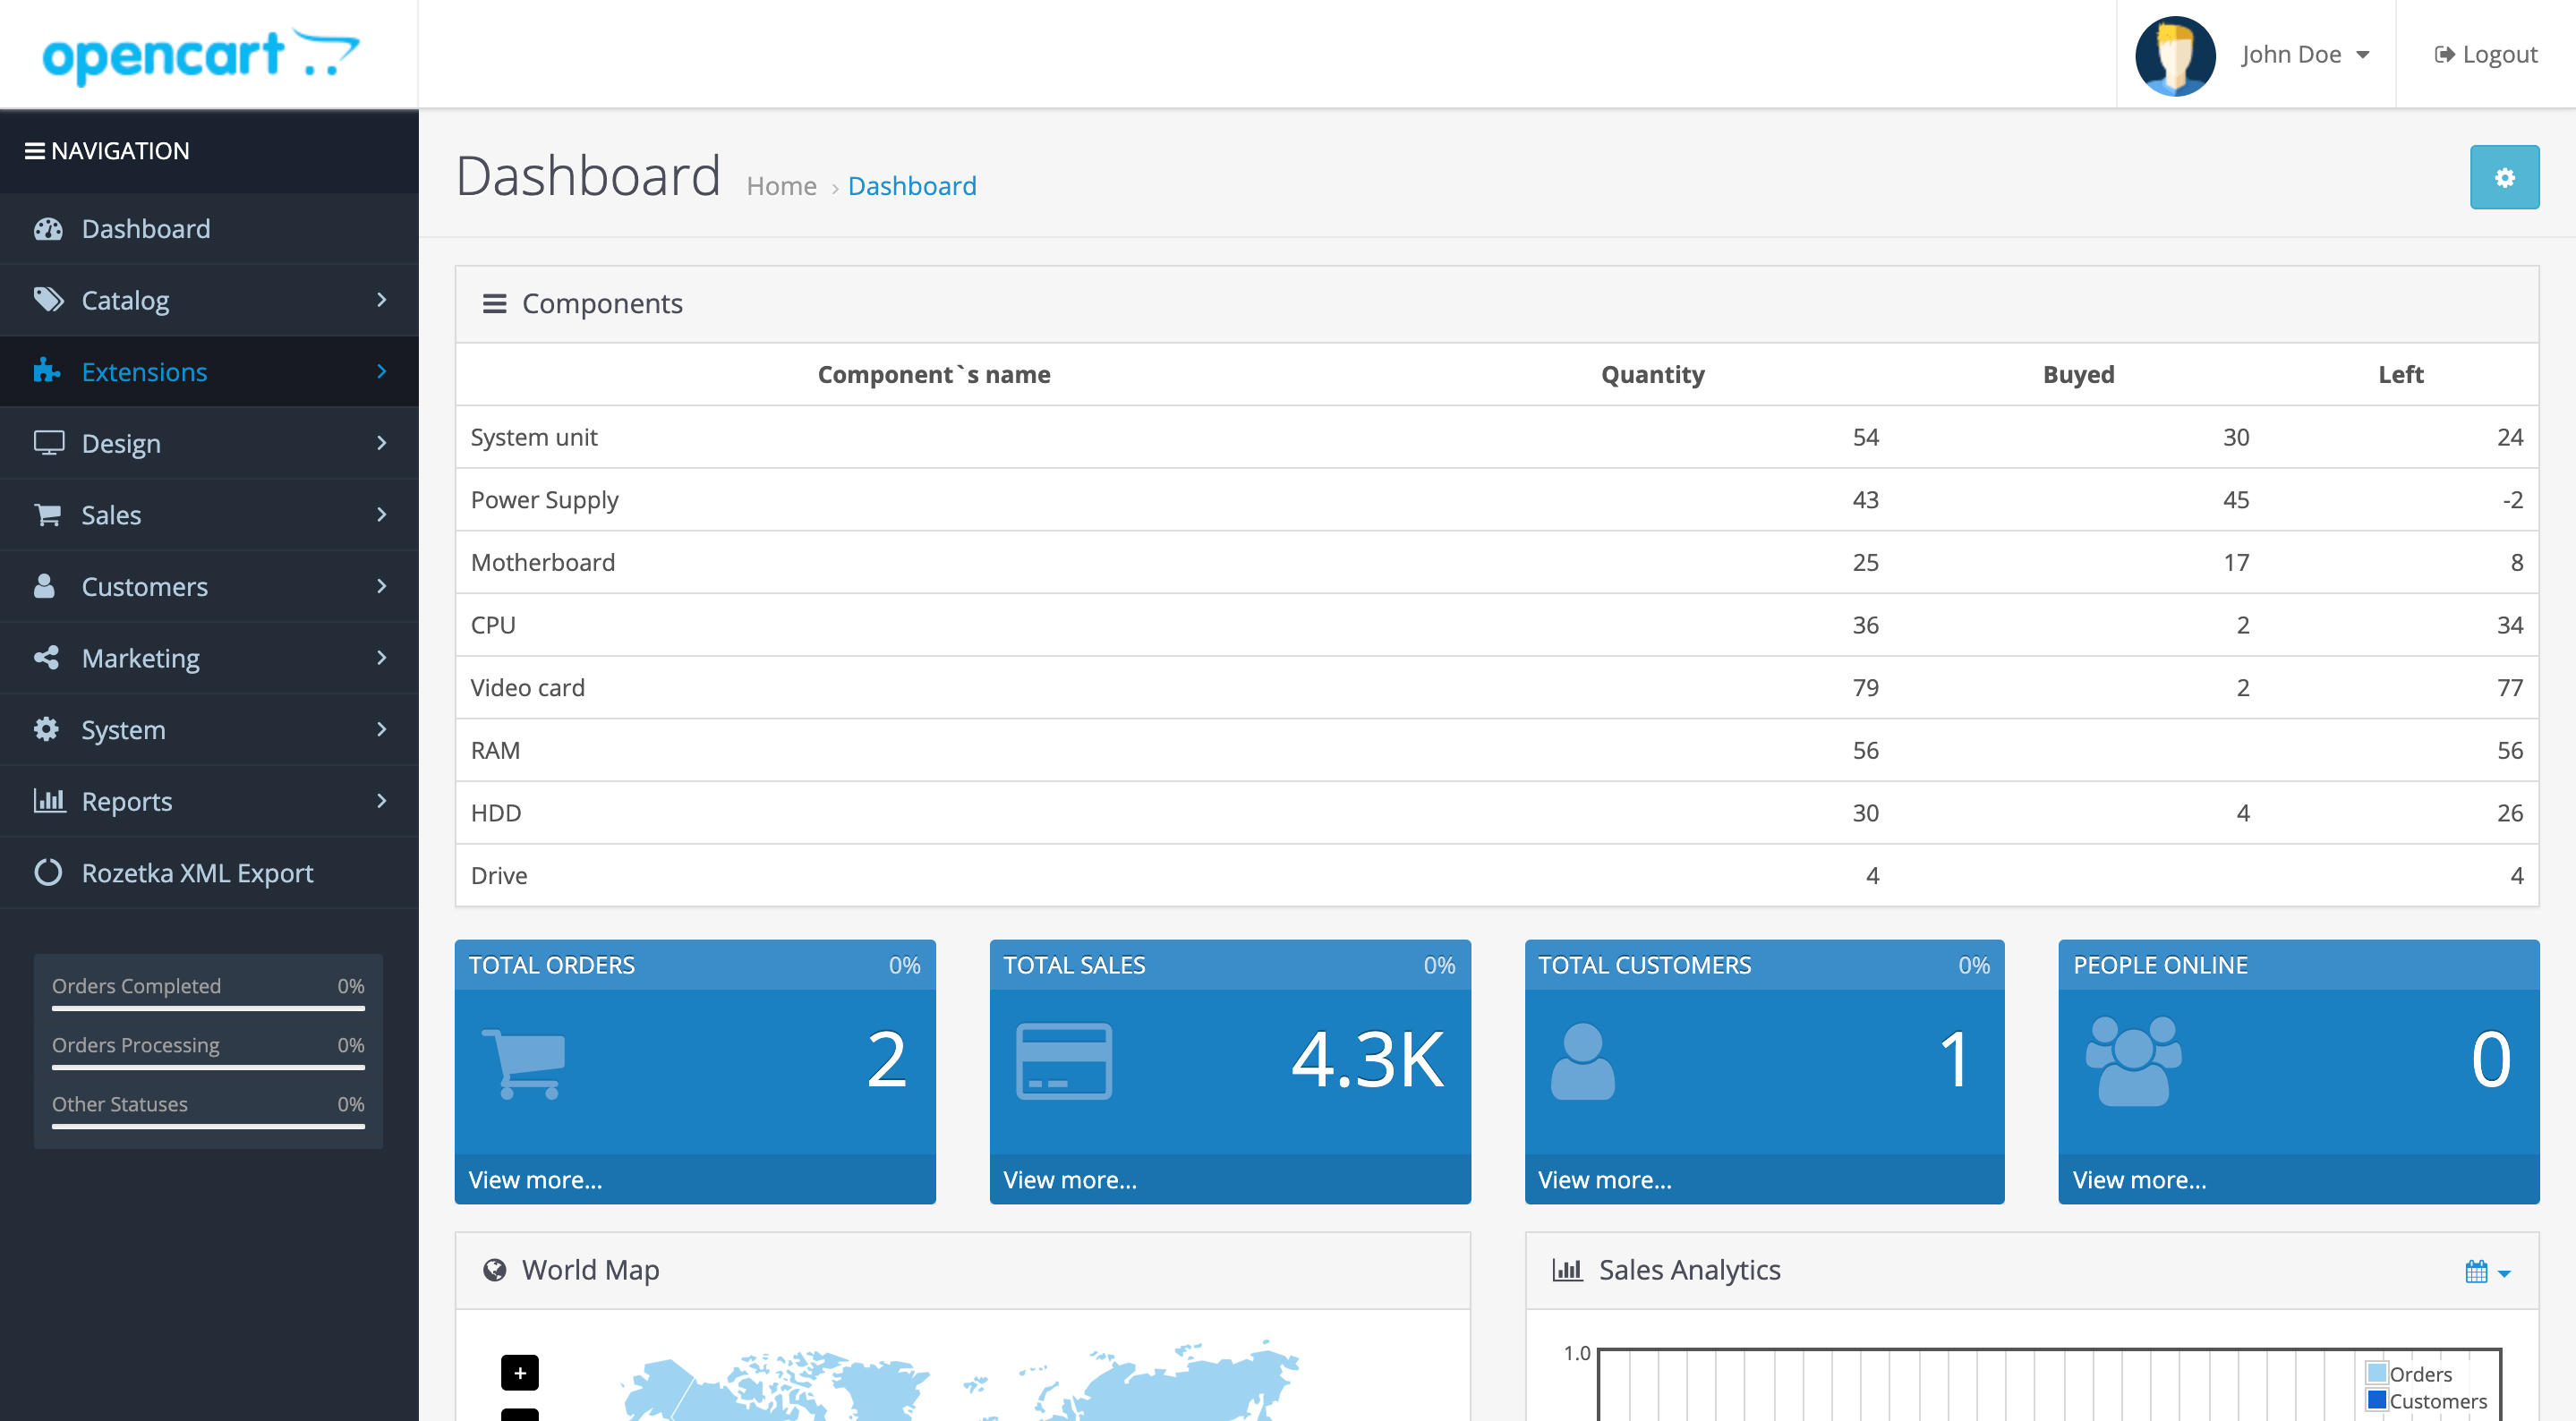View more under People Online
The height and width of the screenshot is (1421, 2576).
click(x=2139, y=1180)
